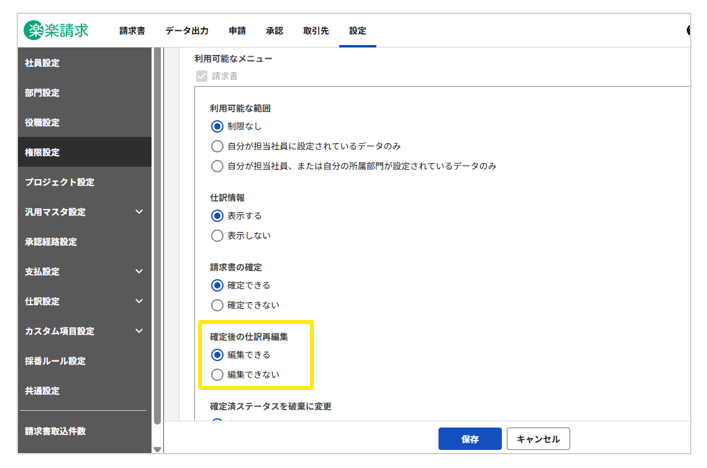Select 確定できない under 請求書の確定

coord(217,305)
